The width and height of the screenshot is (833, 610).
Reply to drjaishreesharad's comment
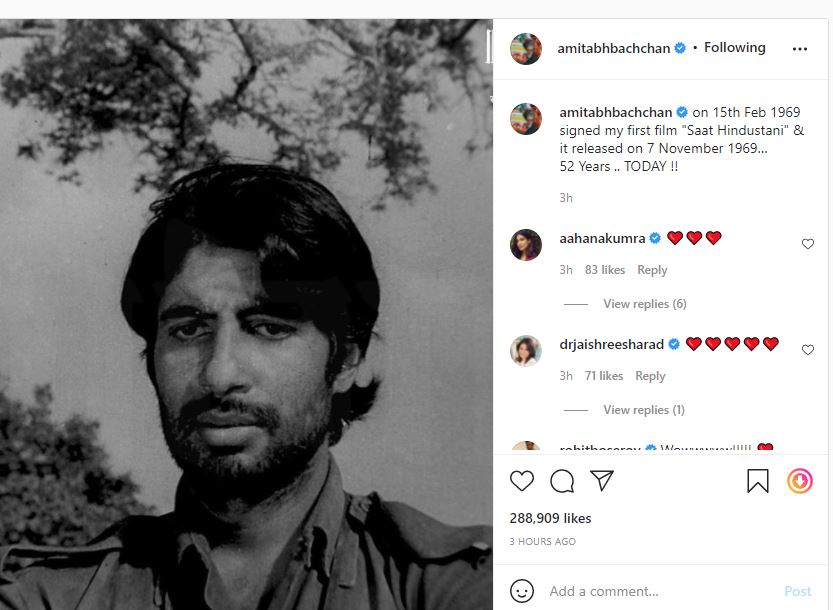coord(650,376)
